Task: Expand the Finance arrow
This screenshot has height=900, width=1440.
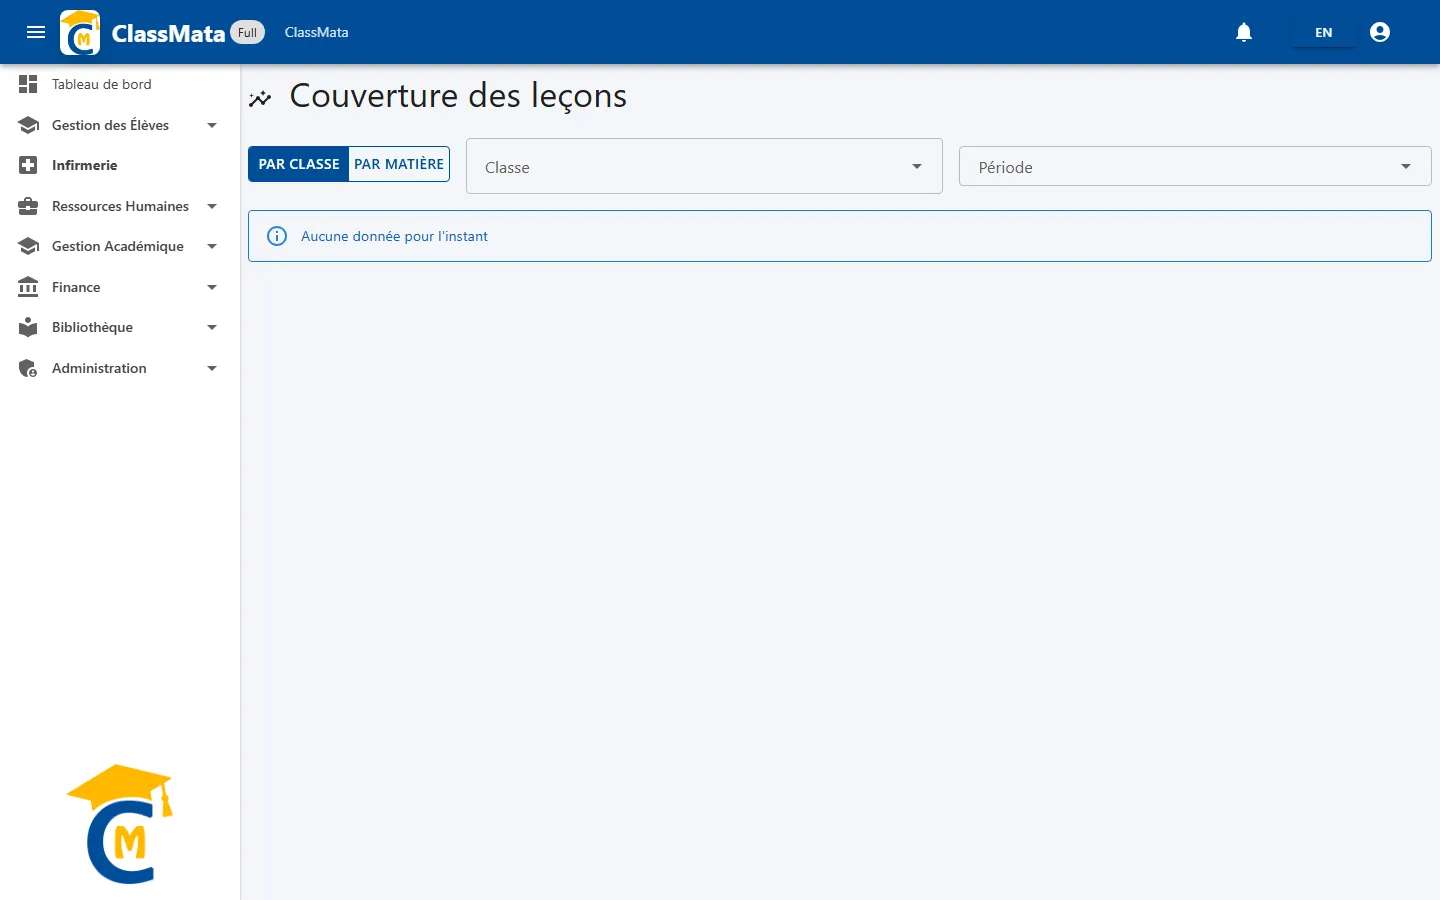Action: pos(212,287)
